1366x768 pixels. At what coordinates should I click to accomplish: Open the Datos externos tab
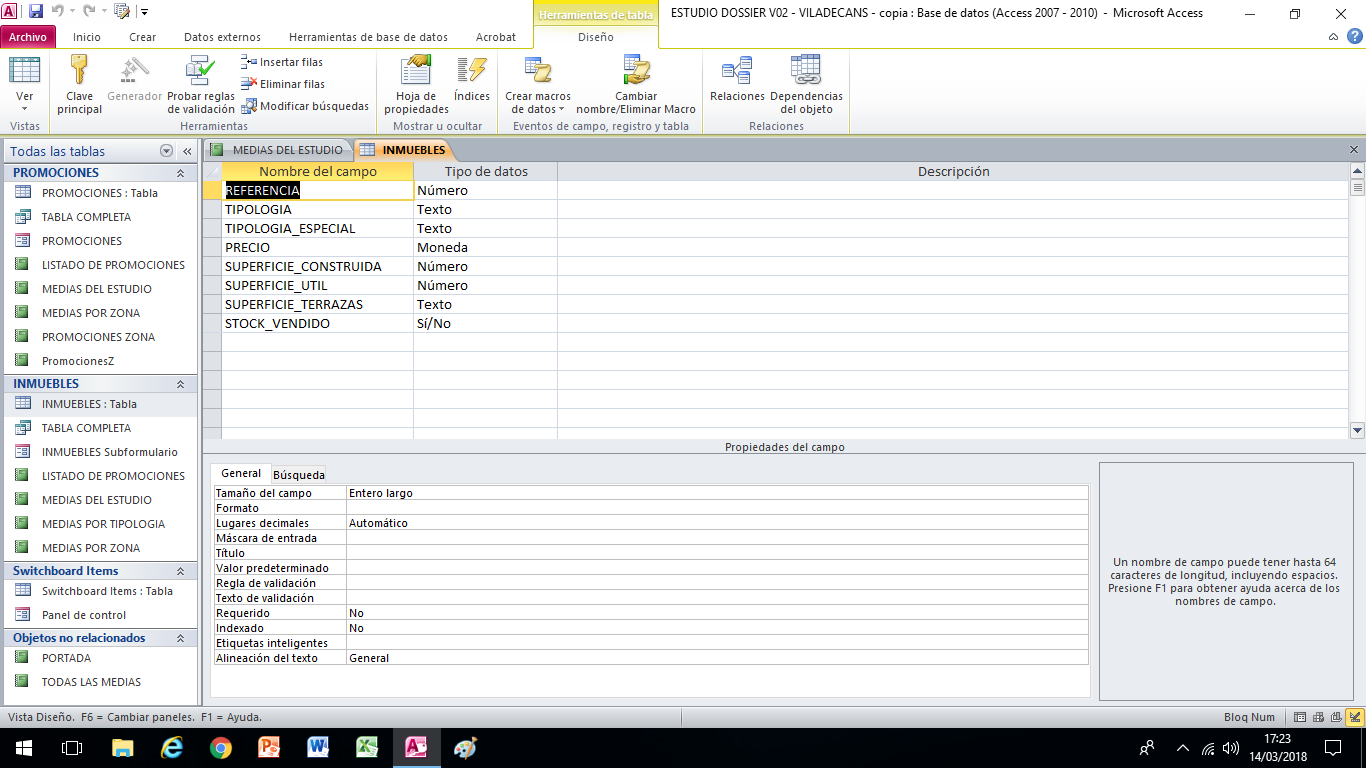(222, 37)
